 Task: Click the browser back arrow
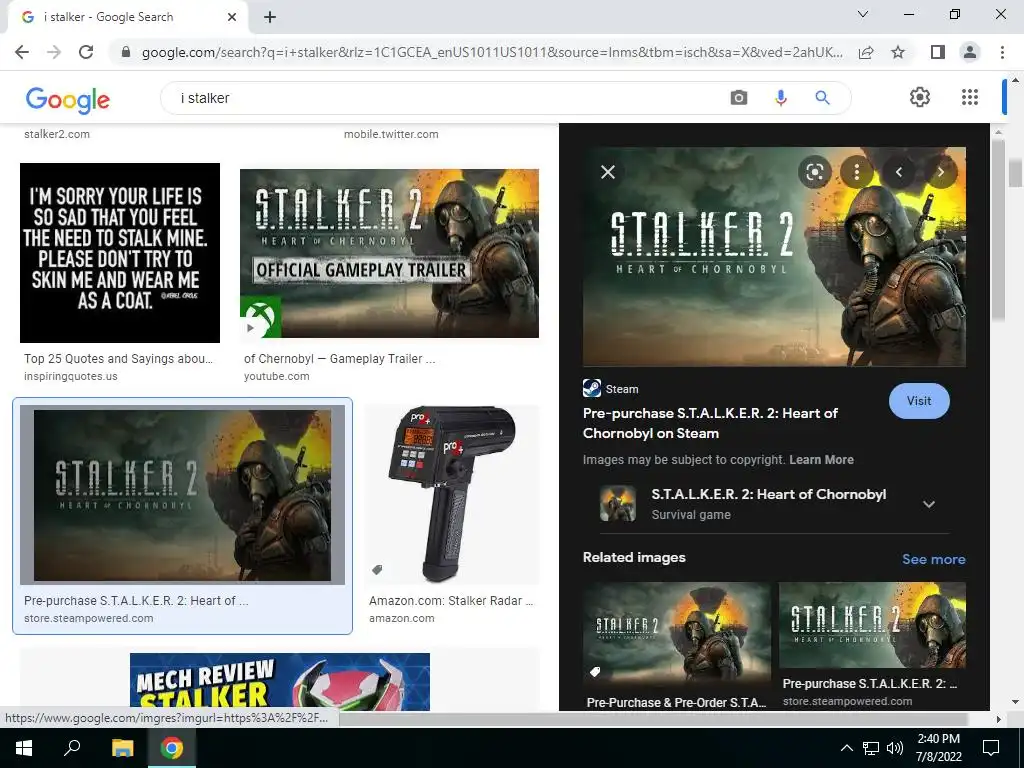(x=22, y=52)
